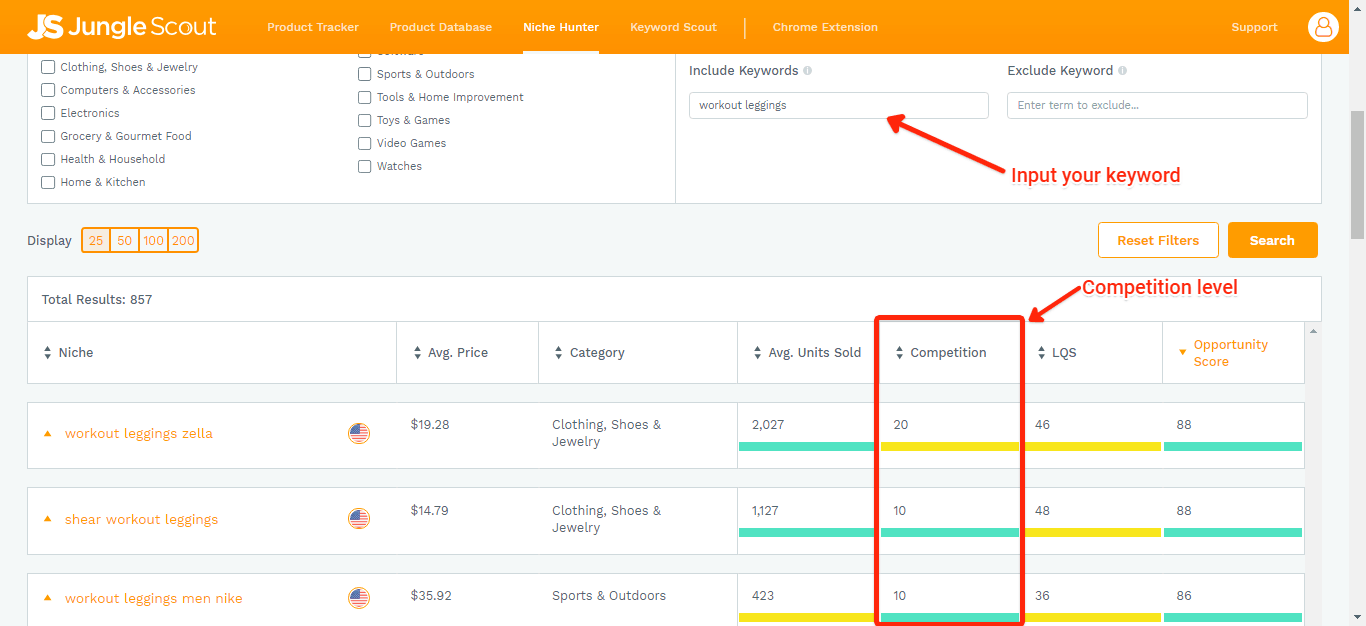This screenshot has height=626, width=1366.
Task: Click the info icon beside Include Keywords
Action: pos(807,71)
